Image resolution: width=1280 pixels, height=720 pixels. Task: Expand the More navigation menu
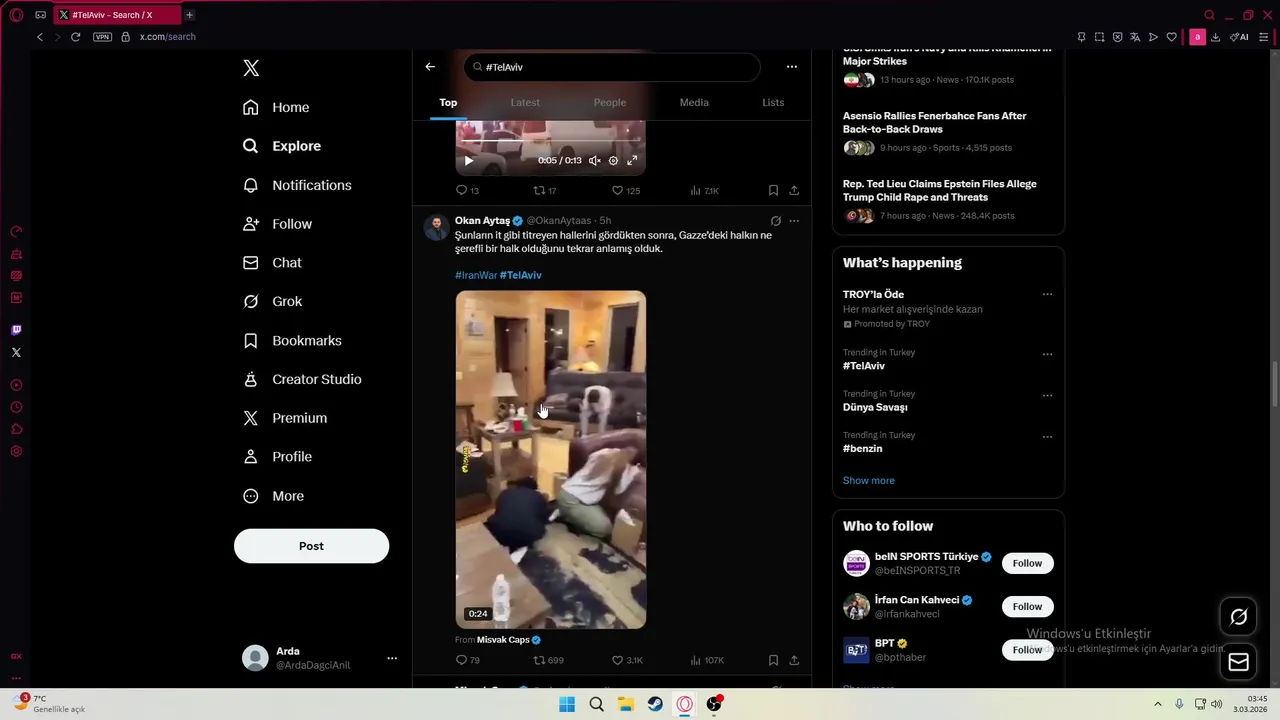(x=274, y=496)
